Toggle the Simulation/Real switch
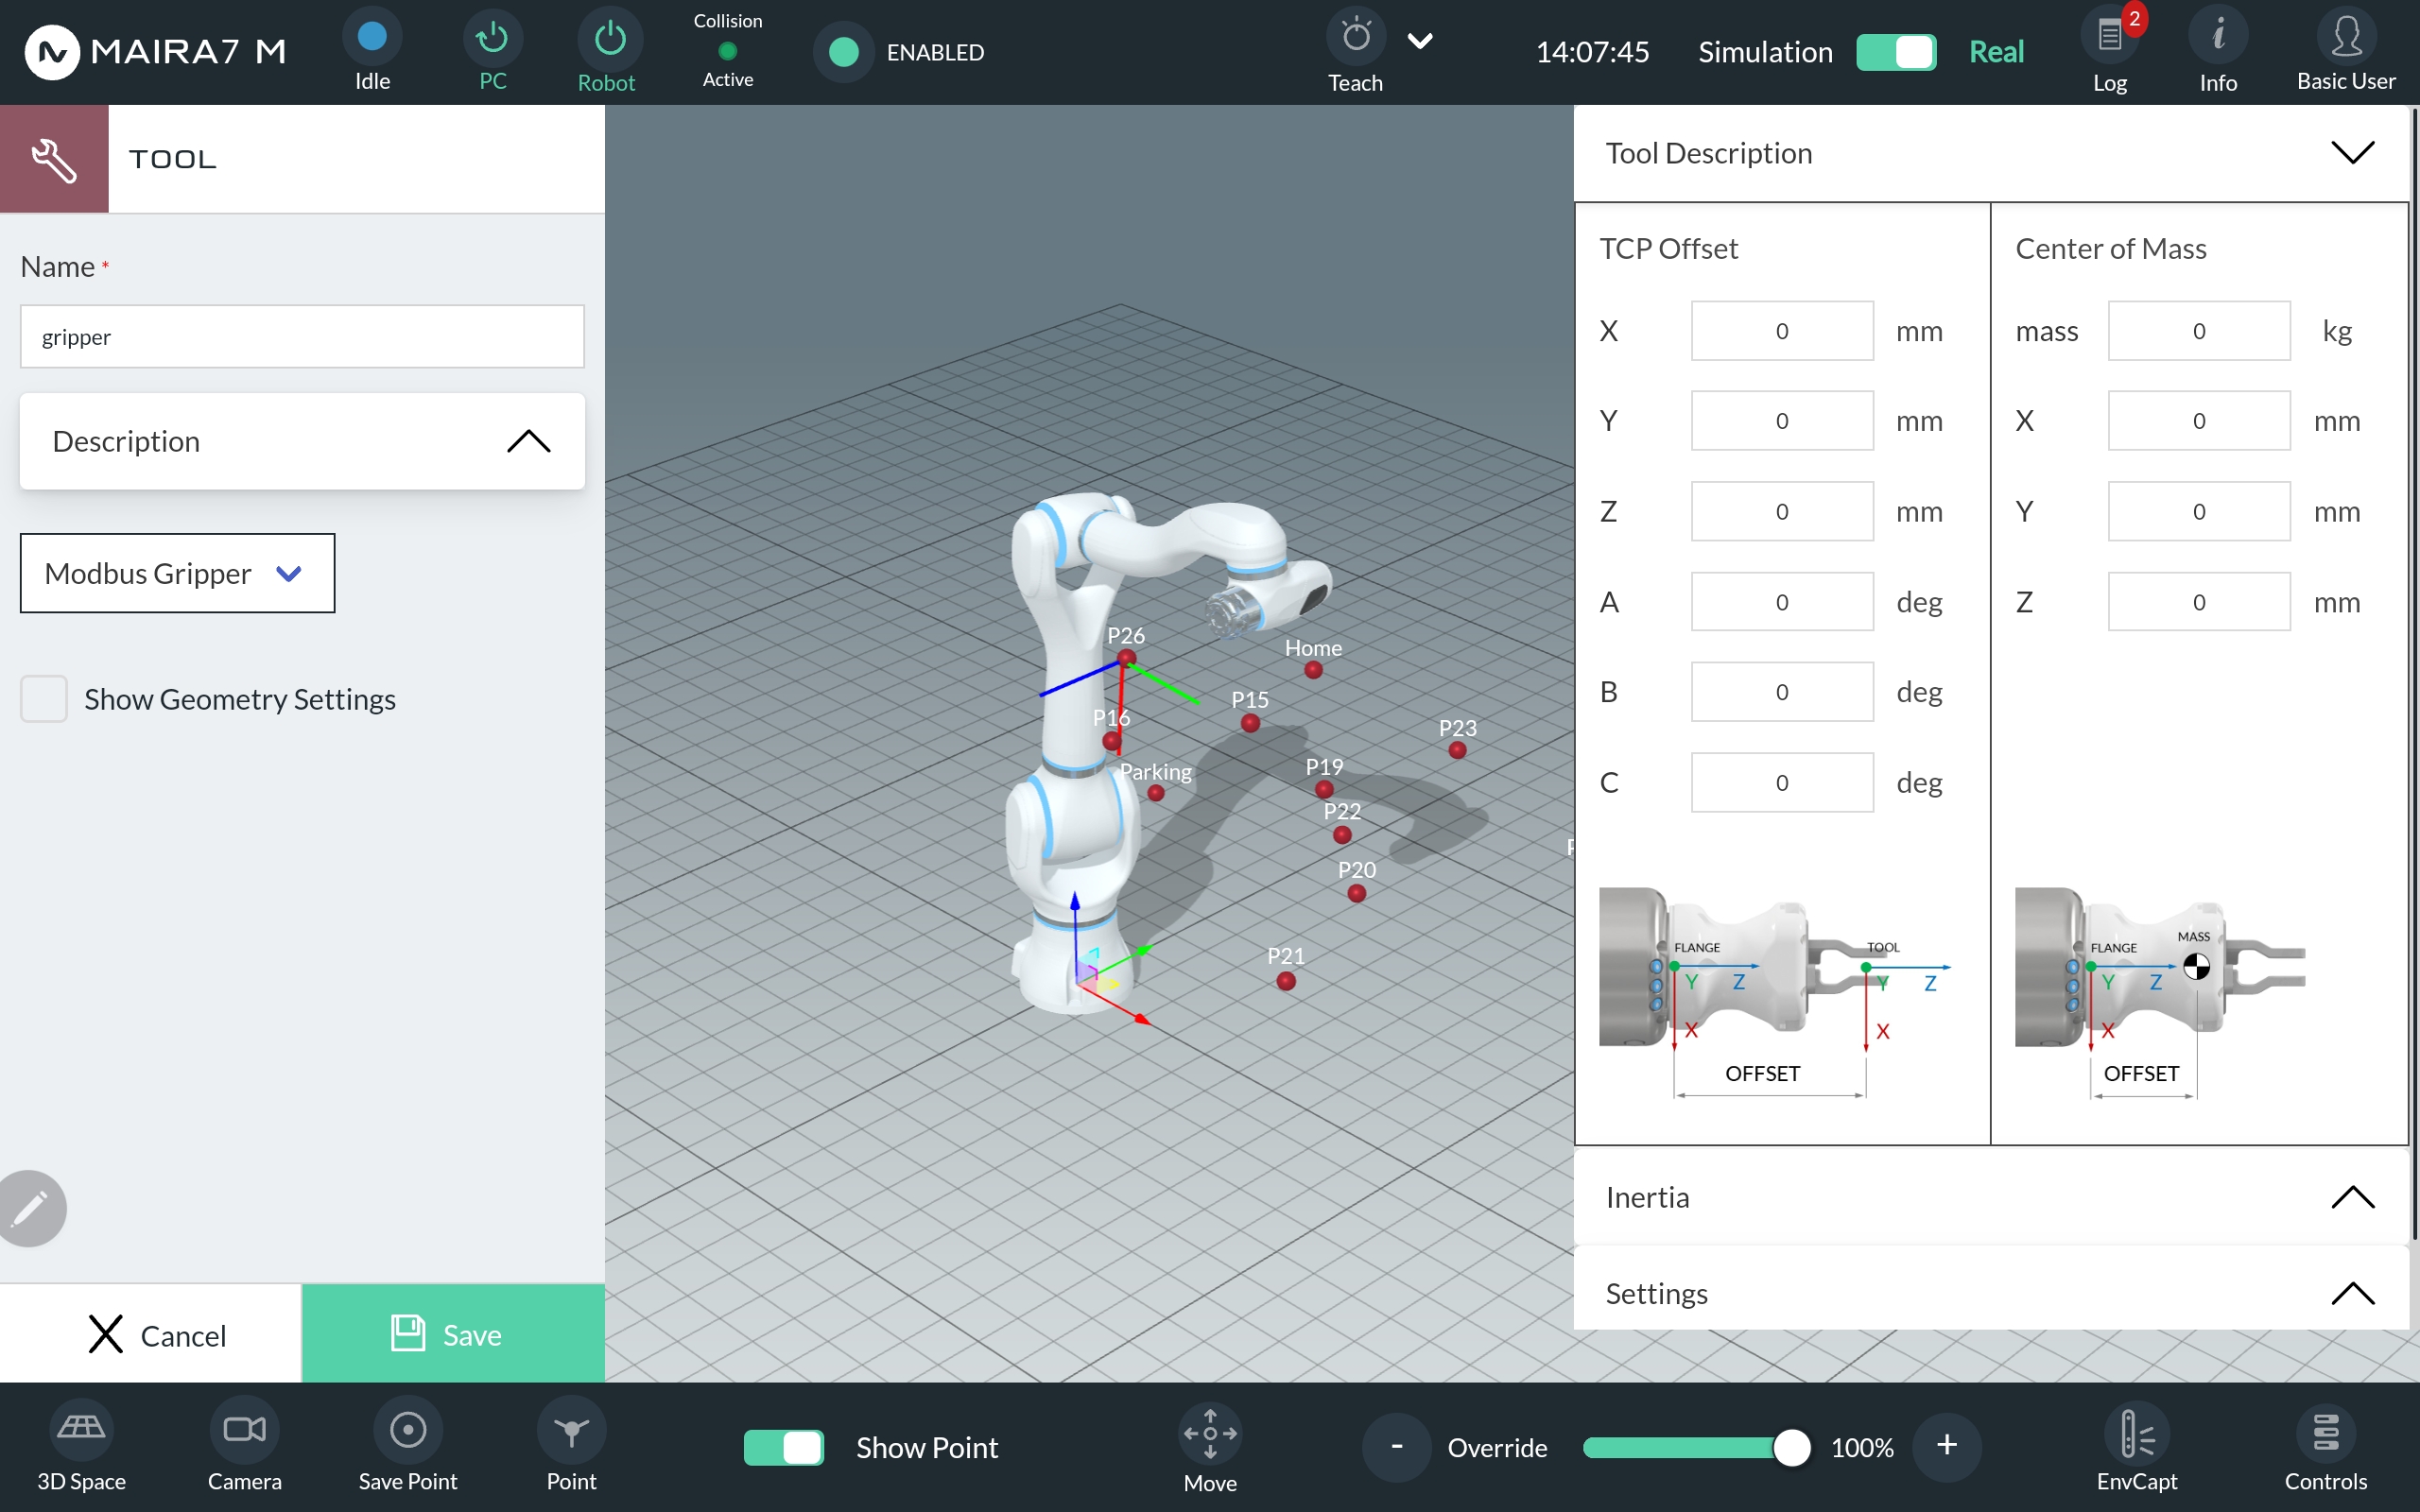This screenshot has height=1512, width=2420. click(1896, 52)
